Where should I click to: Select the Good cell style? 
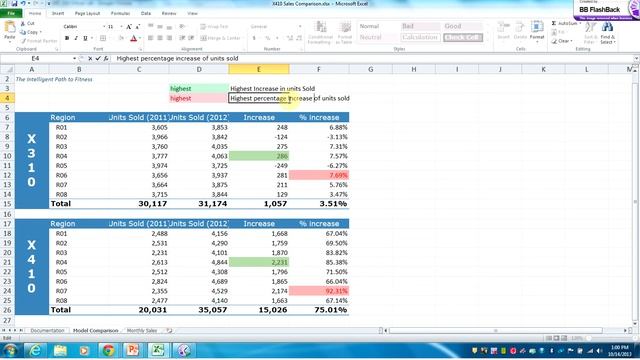click(462, 26)
